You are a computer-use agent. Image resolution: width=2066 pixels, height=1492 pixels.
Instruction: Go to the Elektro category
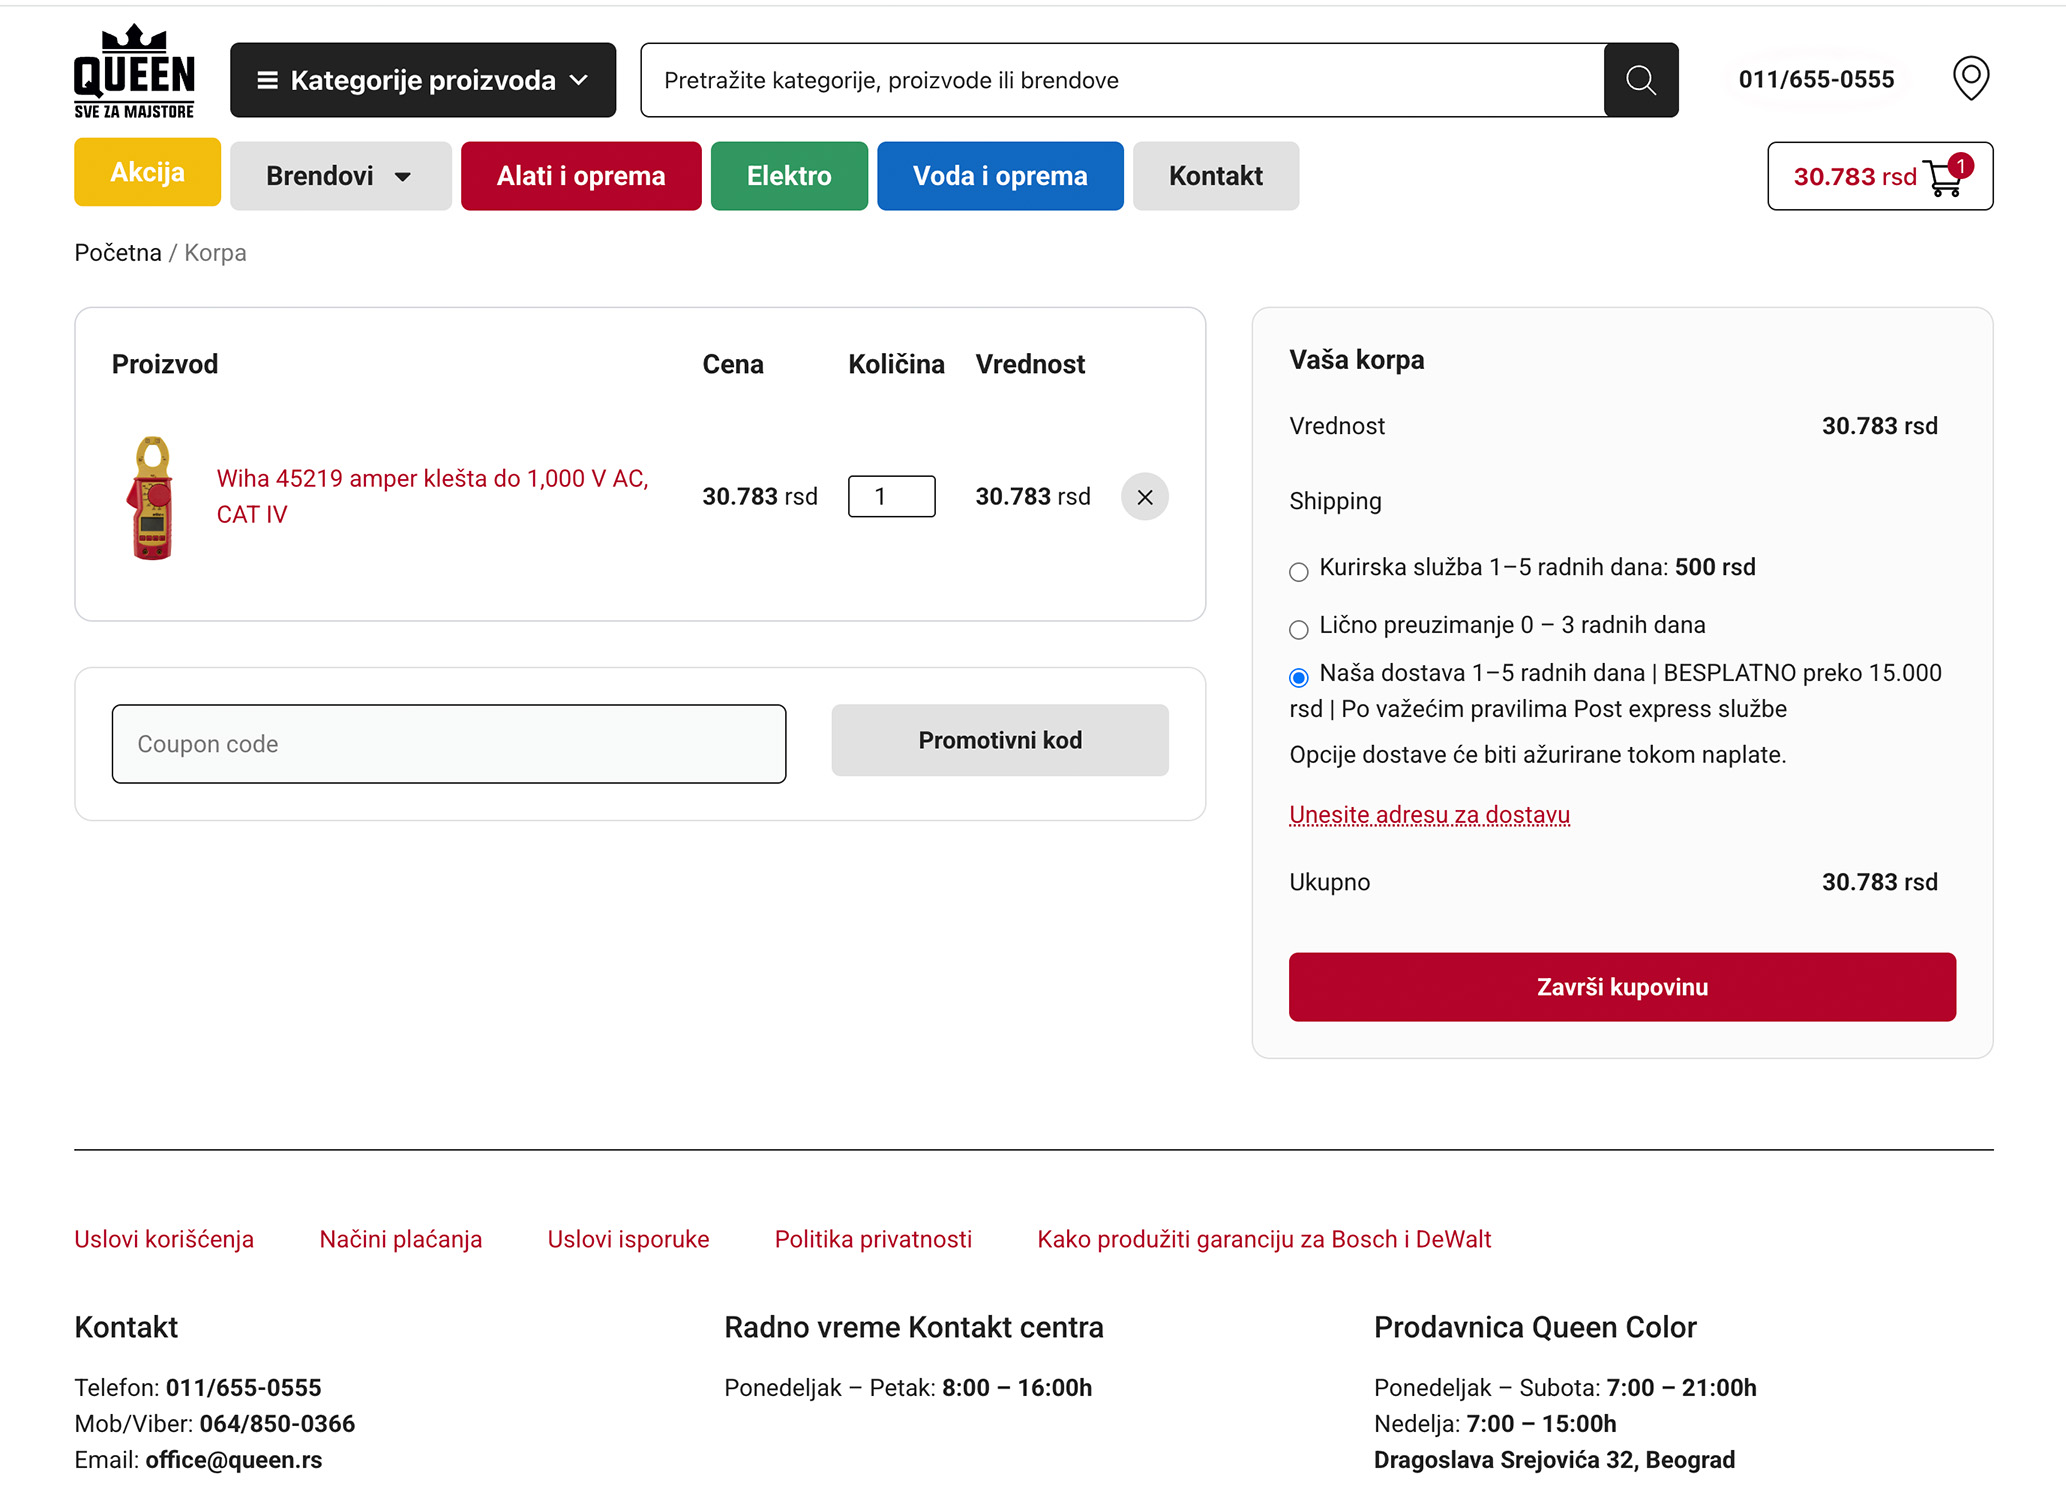pos(788,176)
